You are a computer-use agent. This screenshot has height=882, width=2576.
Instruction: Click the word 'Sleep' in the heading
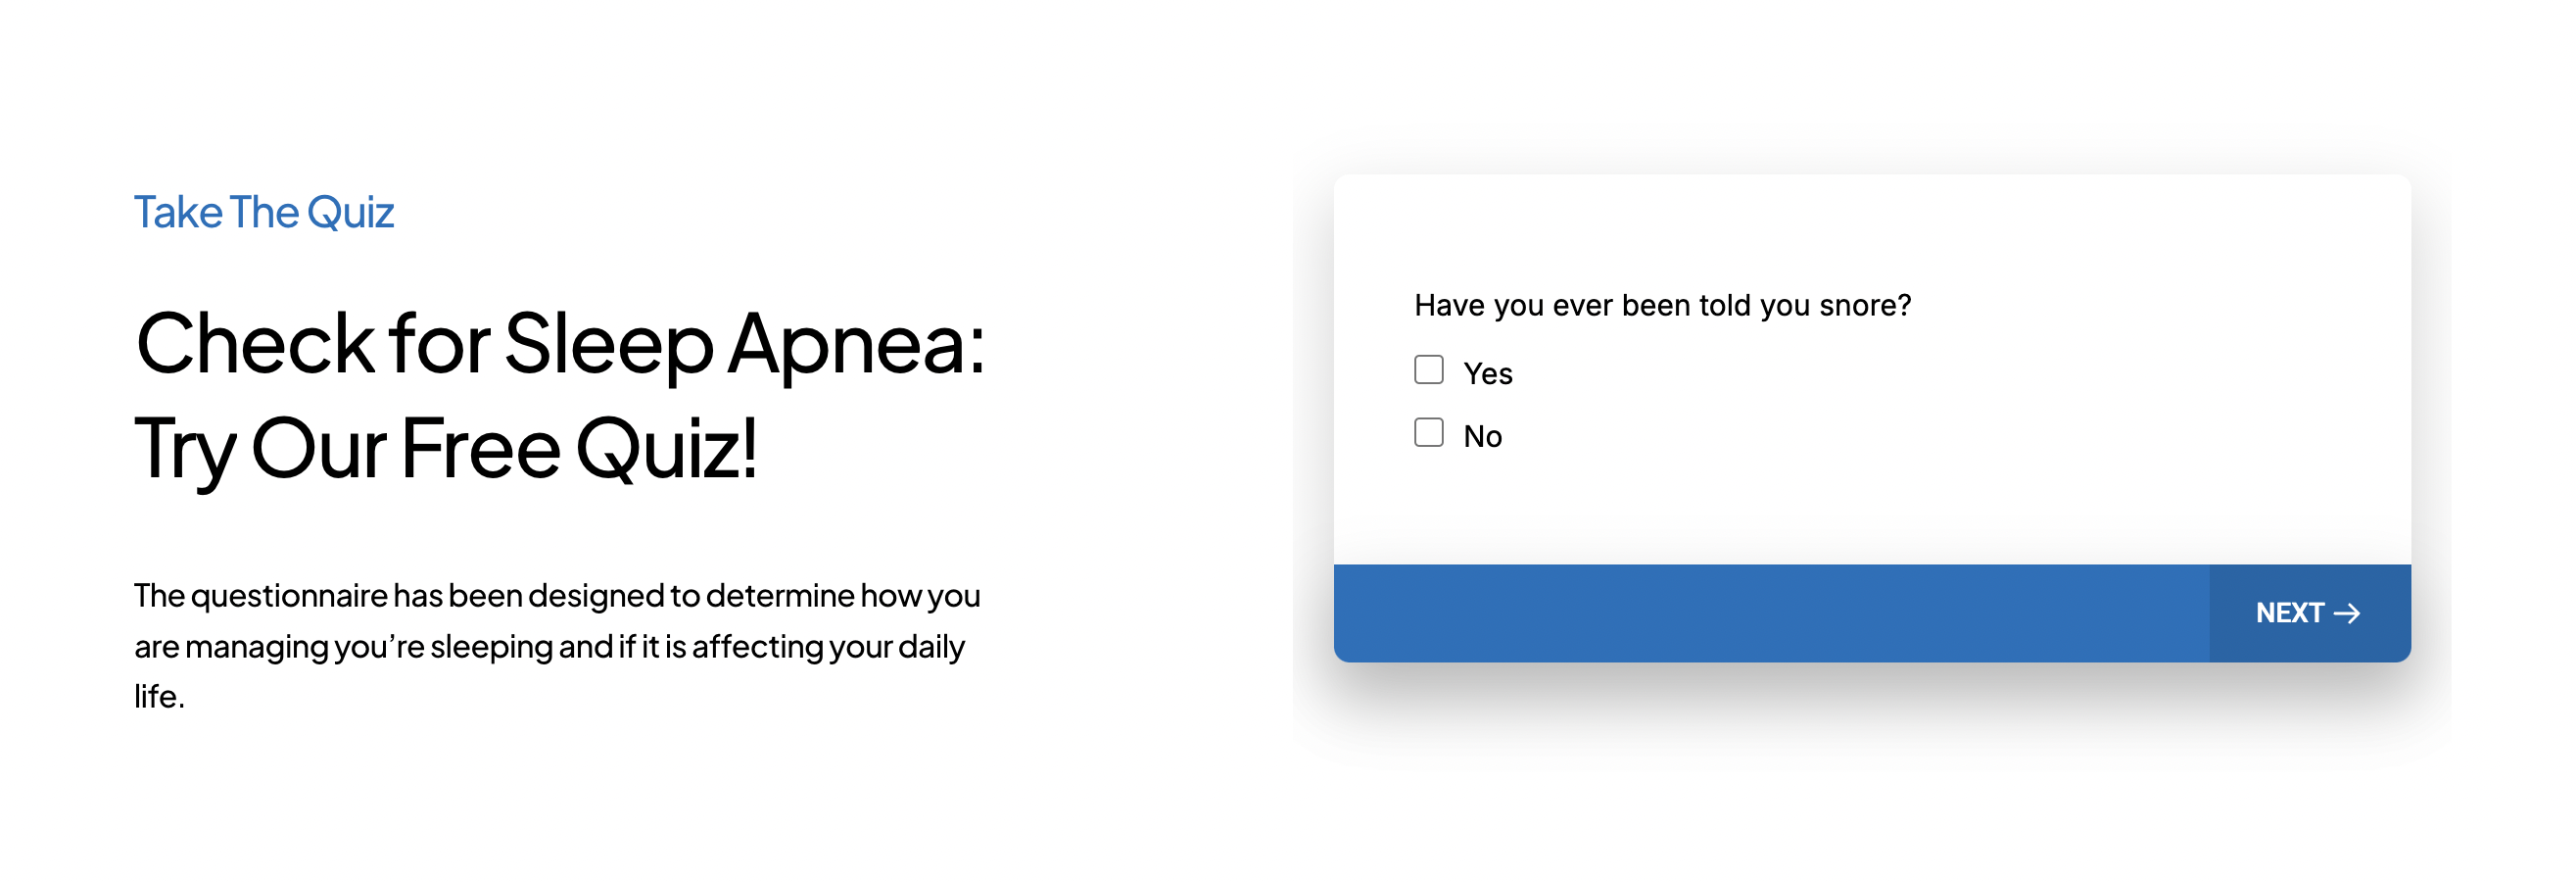click(608, 343)
